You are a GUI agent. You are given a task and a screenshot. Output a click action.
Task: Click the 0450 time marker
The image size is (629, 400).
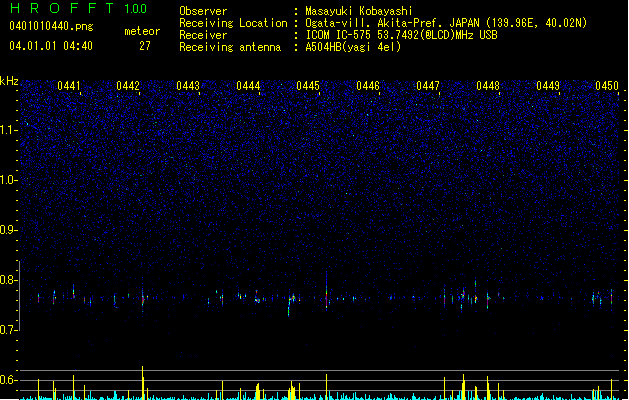(607, 86)
